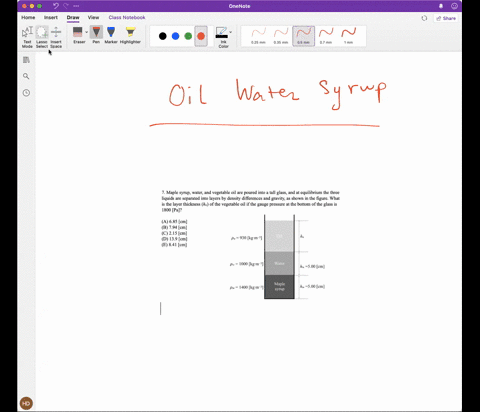Screen dimensions: 480x412
Task: Expand the Ink Color dropdown arrow
Action: [x=231, y=32]
